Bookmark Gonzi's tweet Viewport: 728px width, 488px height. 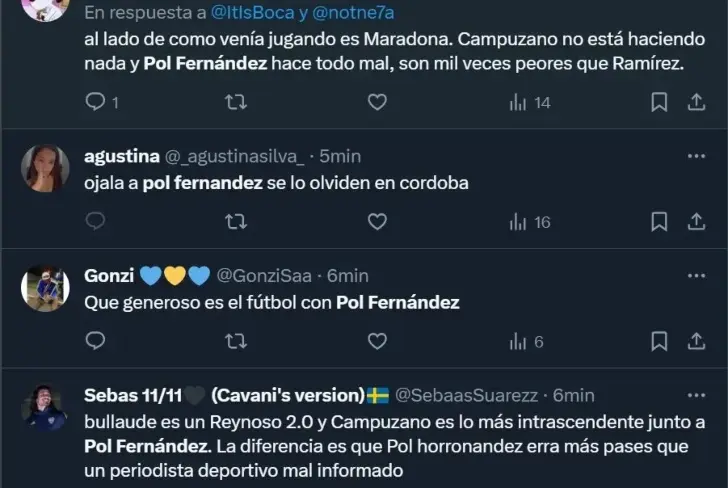[660, 342]
